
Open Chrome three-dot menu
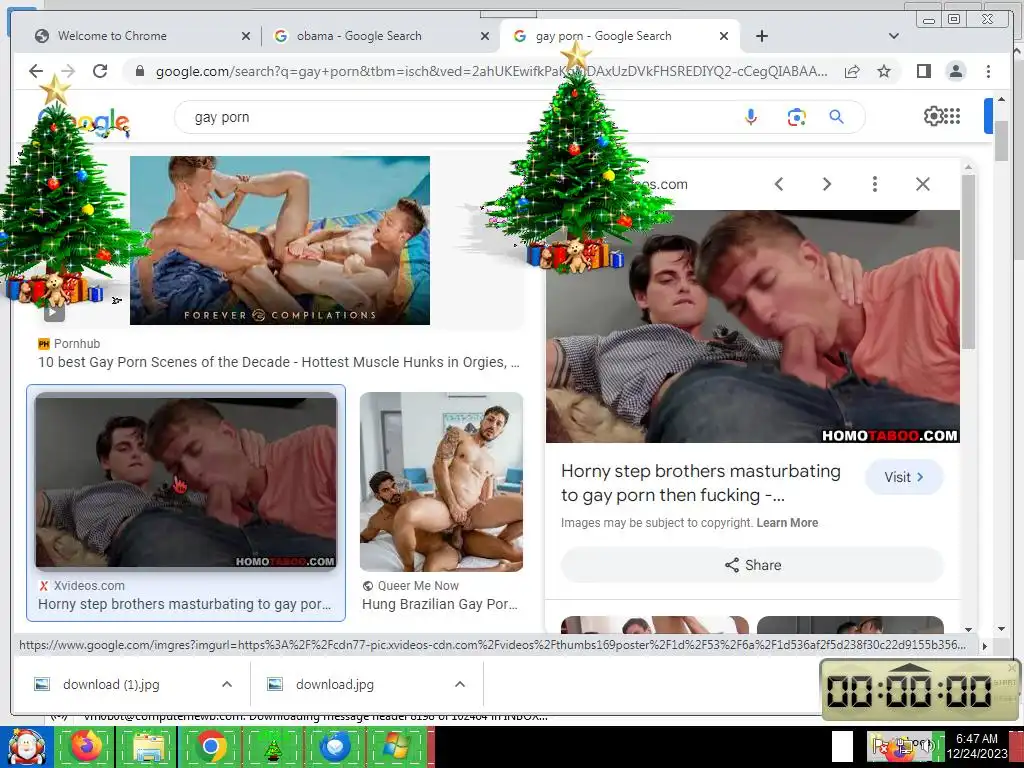(x=988, y=71)
